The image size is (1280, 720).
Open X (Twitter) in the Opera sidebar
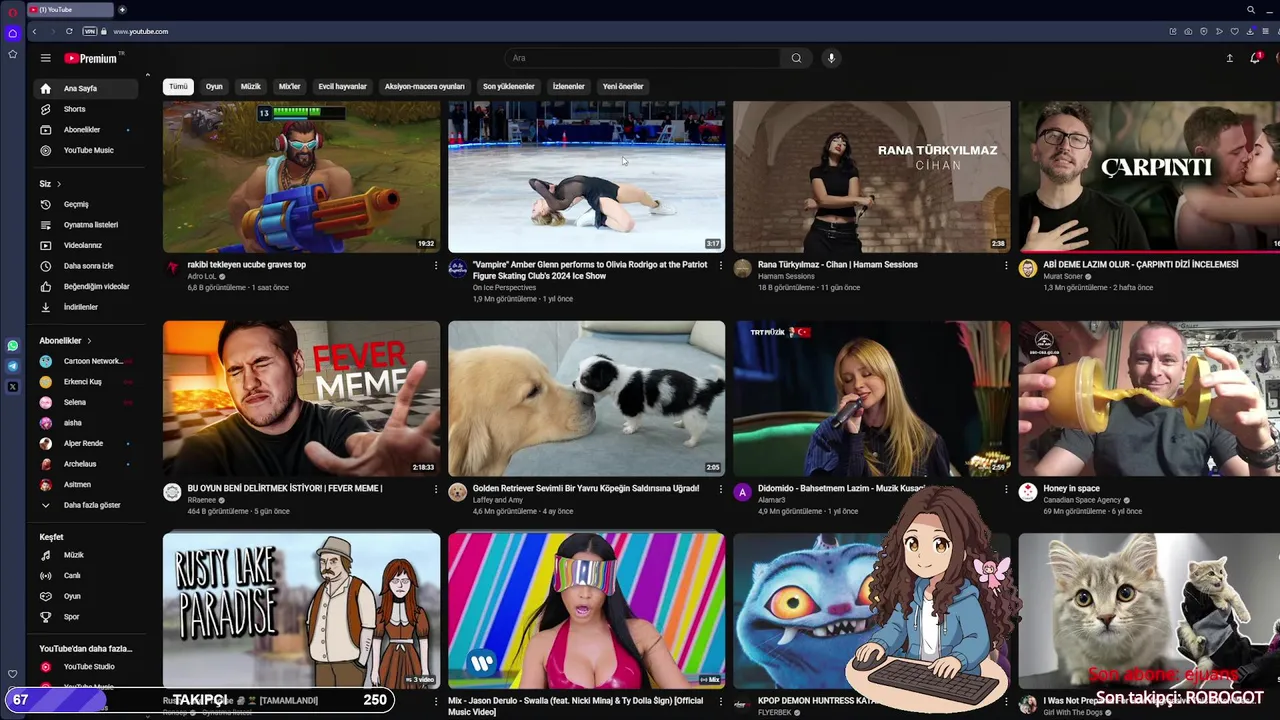click(x=12, y=386)
